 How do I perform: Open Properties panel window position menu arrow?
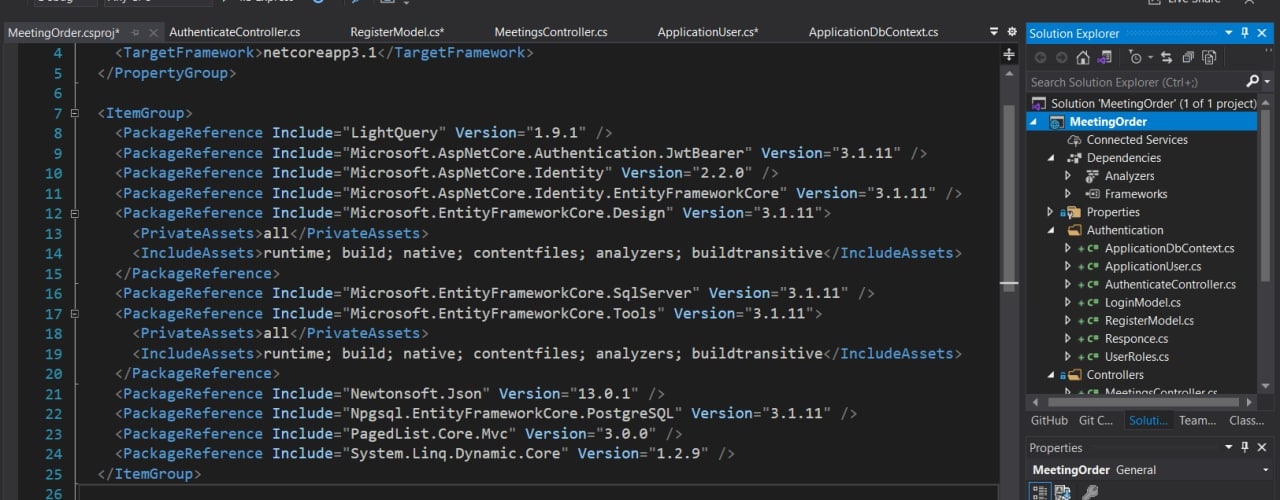(x=1229, y=448)
